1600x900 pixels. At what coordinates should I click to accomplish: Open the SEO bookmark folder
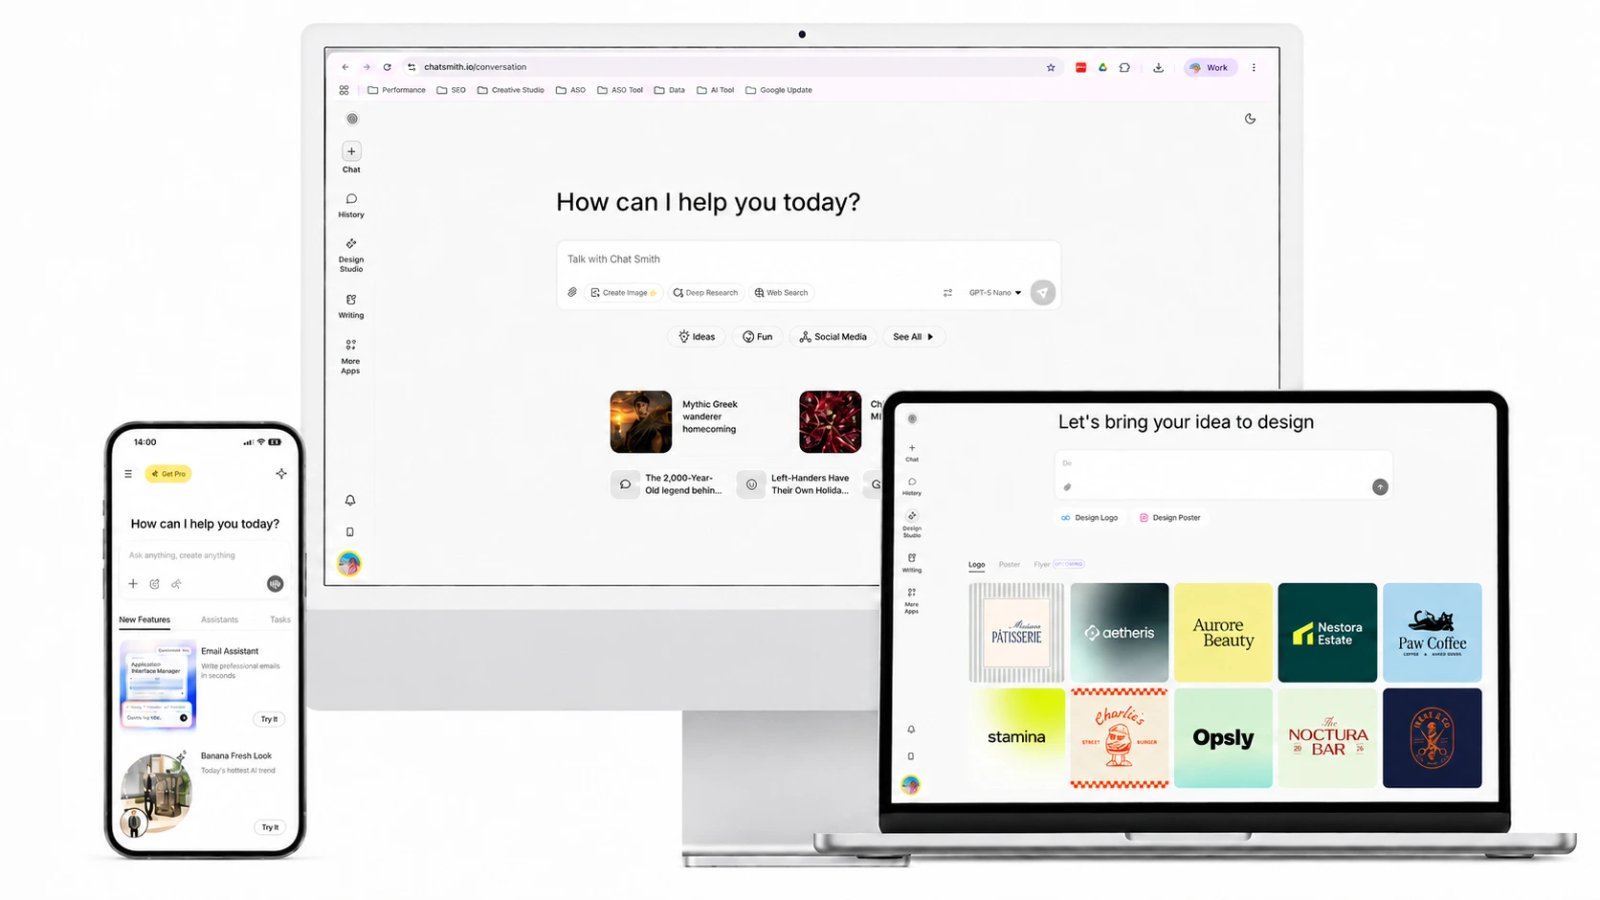tap(451, 90)
